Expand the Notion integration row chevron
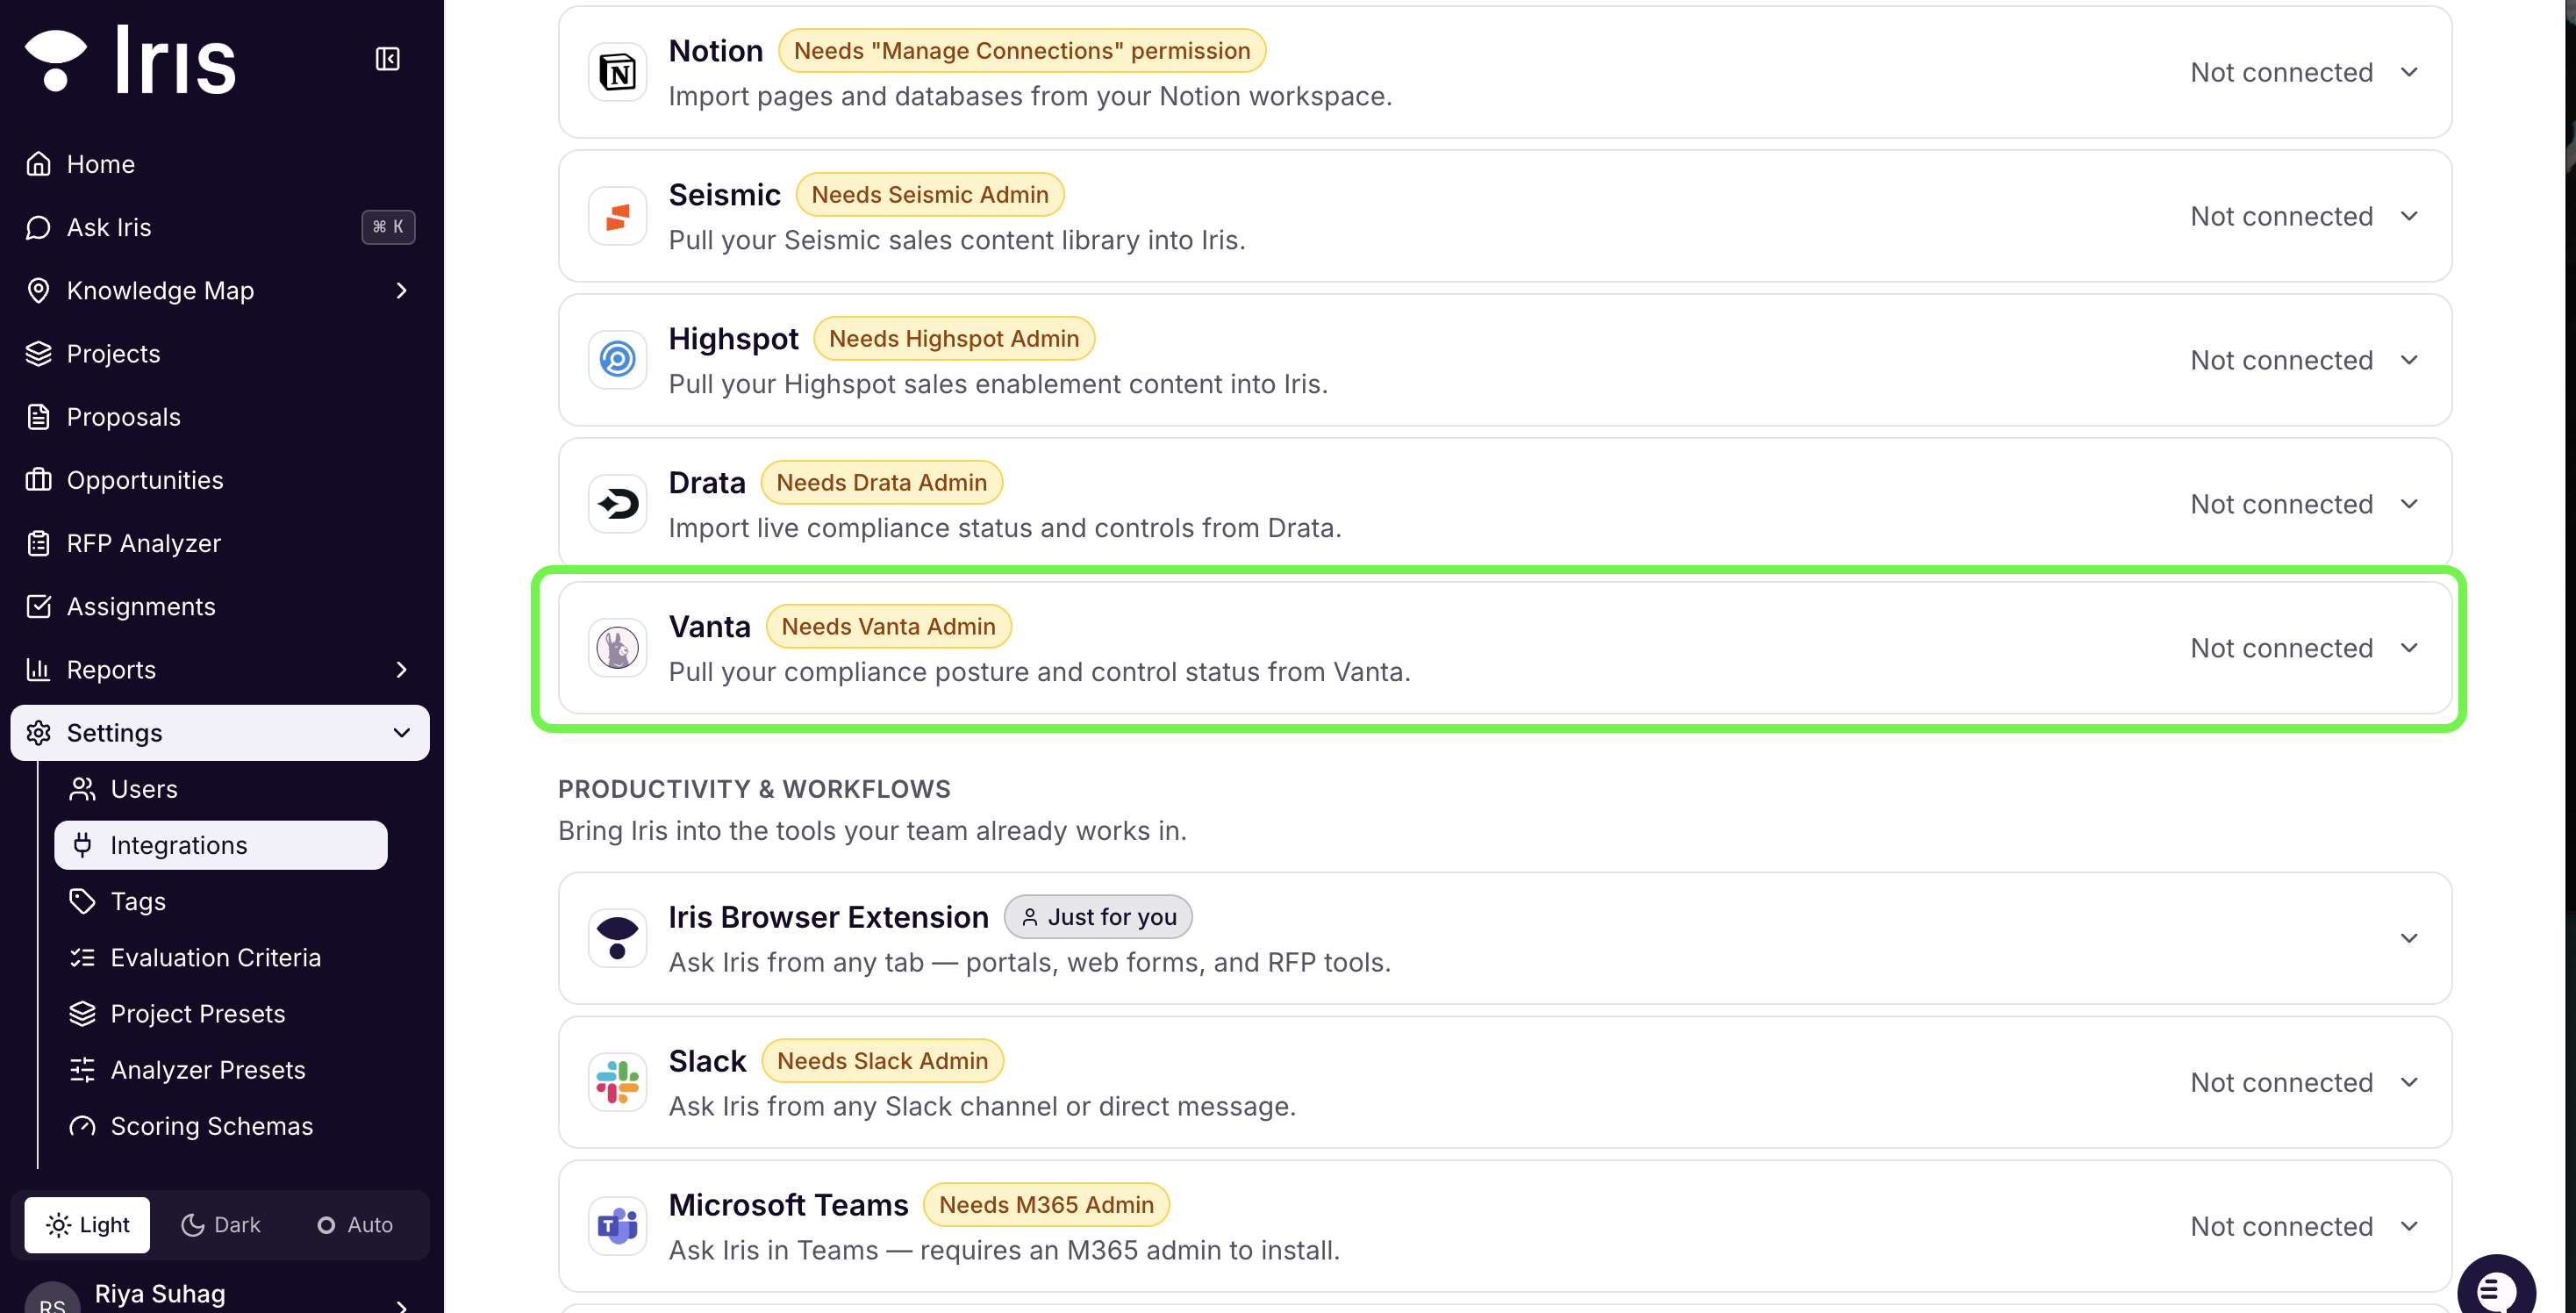The image size is (2576, 1313). tap(2409, 72)
